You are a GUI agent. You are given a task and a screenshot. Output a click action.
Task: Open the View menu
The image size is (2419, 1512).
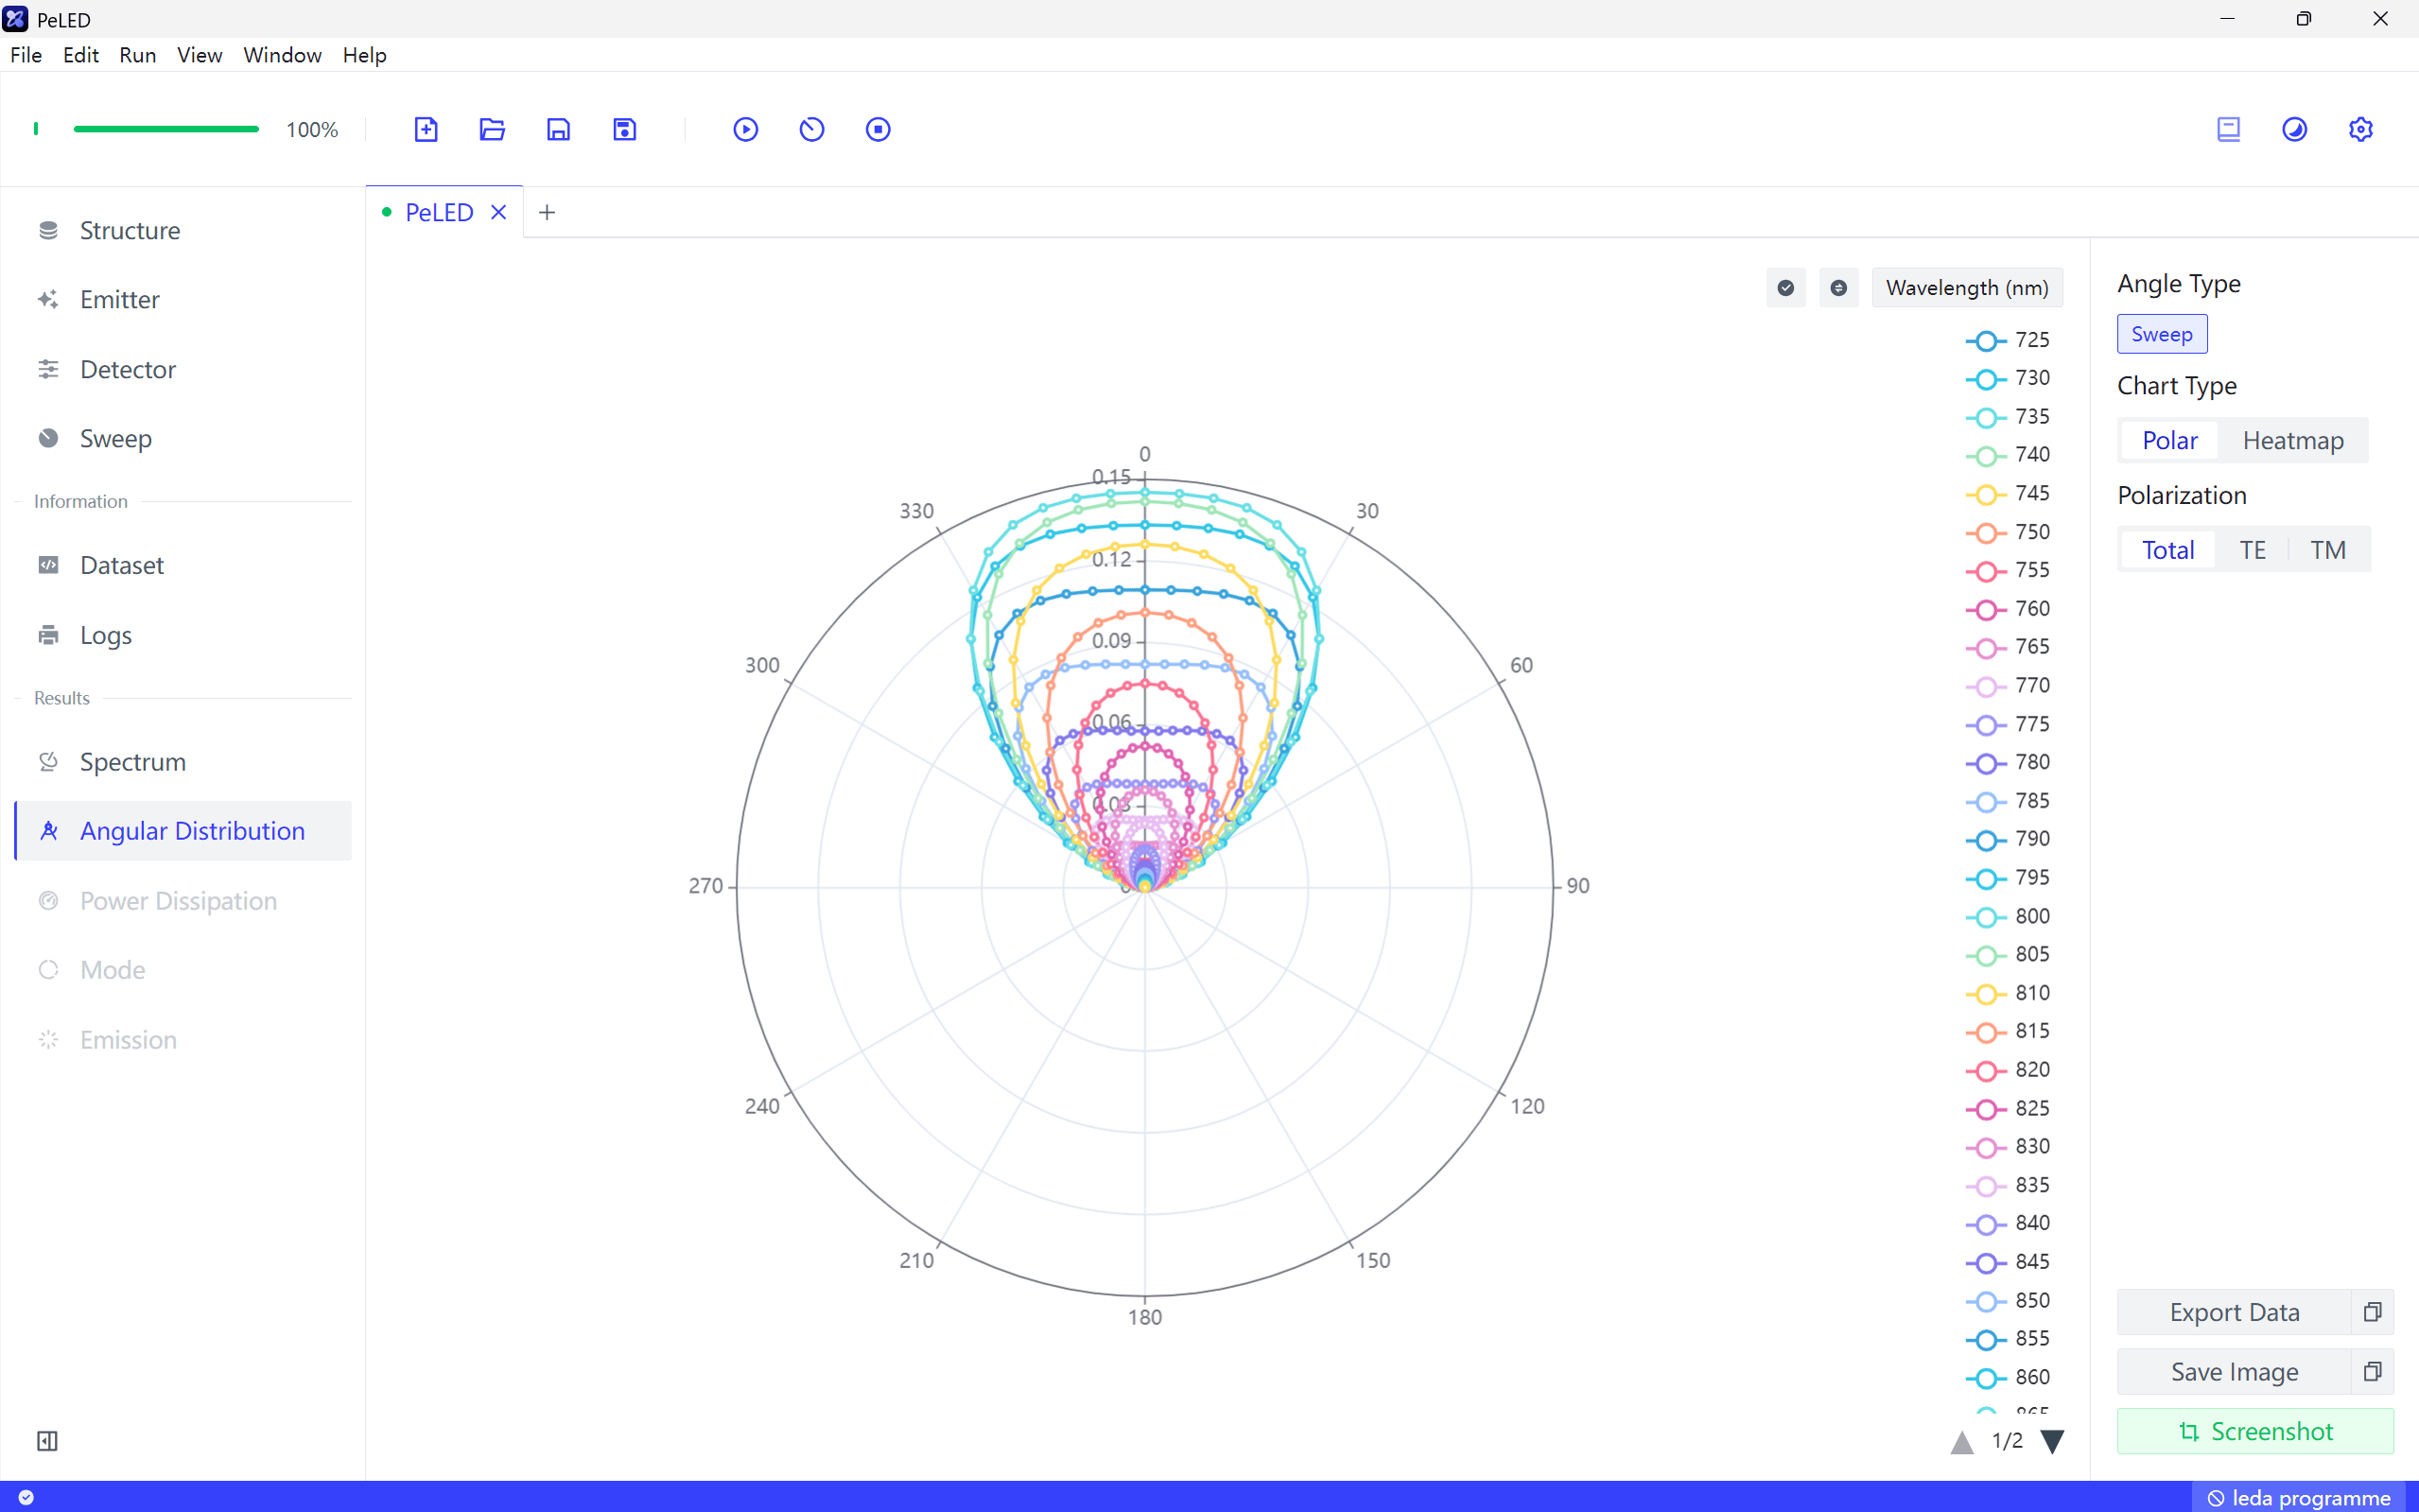200,55
